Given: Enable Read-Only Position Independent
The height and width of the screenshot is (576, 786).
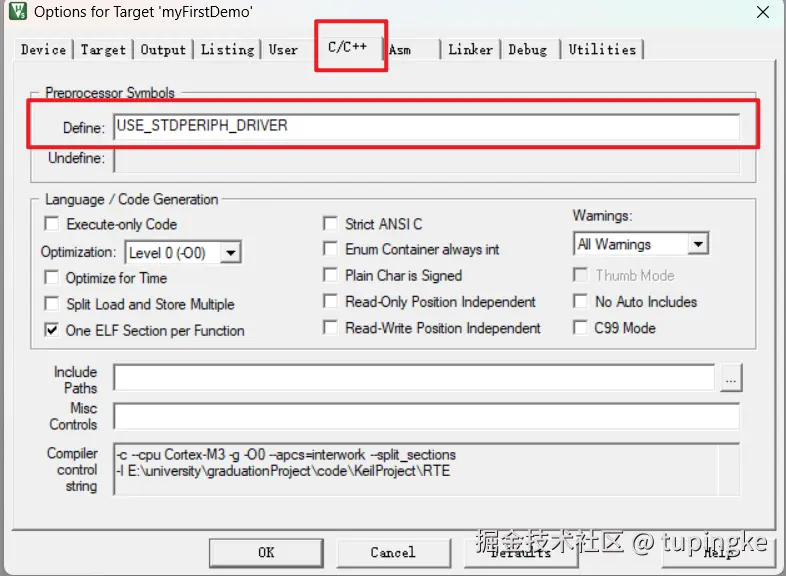Looking at the screenshot, I should [x=330, y=301].
